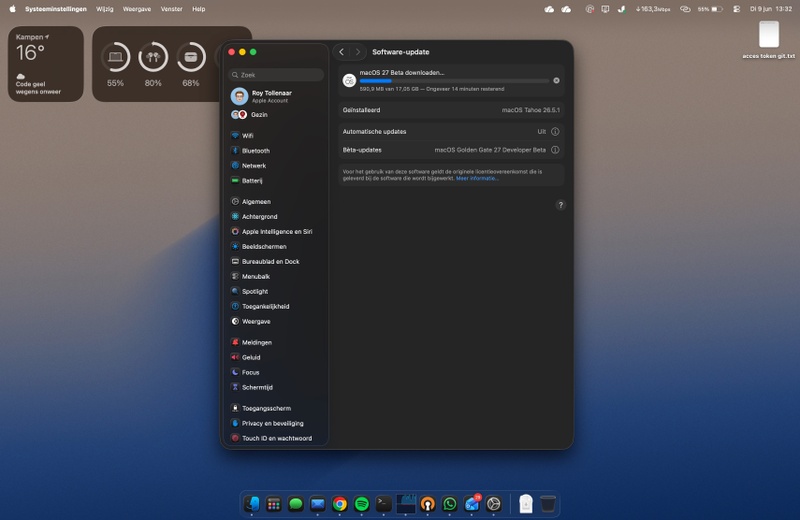This screenshot has height=520, width=800.
Task: Click the macOS Golden Gate 27 Developer Beta value
Action: tap(490, 150)
